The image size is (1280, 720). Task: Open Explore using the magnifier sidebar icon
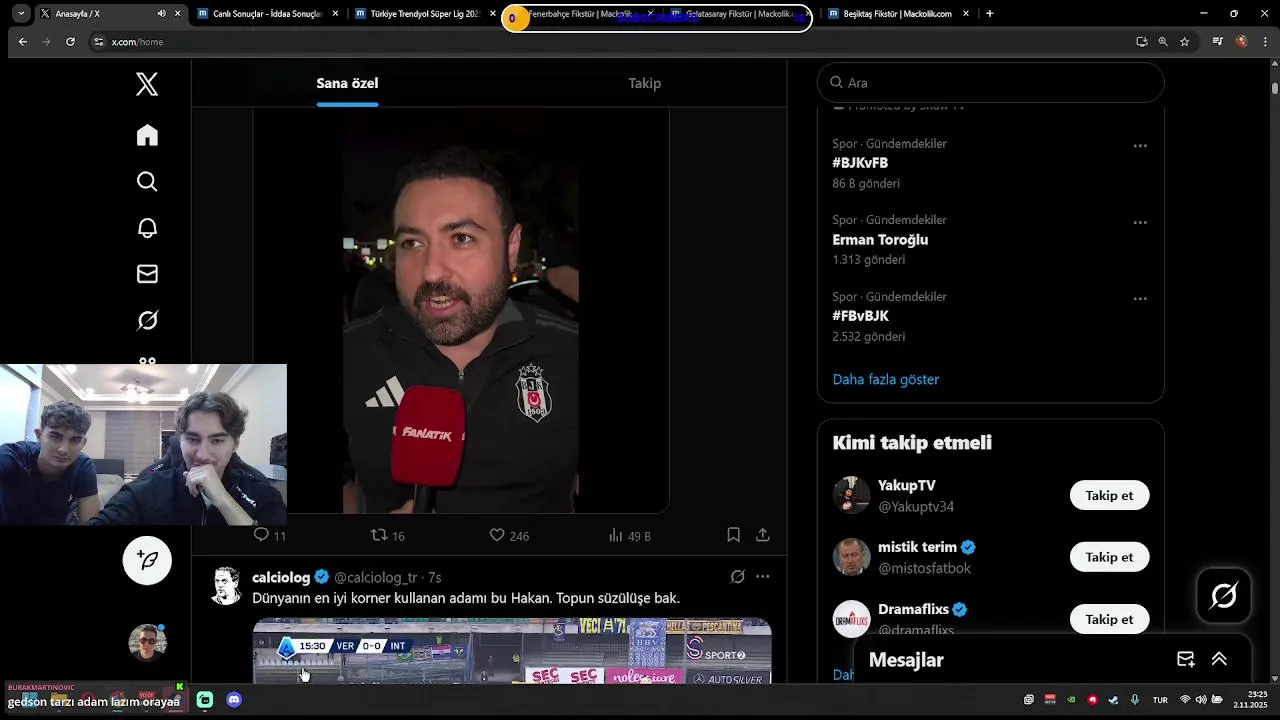coord(147,181)
